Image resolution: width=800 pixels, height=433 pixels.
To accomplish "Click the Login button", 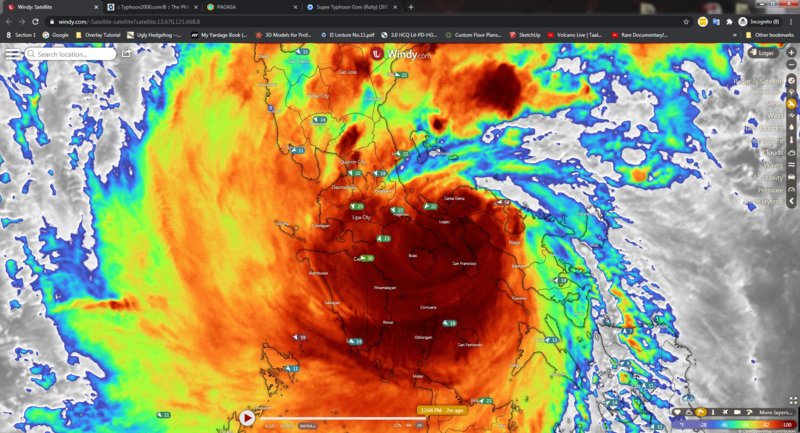I will click(x=765, y=52).
